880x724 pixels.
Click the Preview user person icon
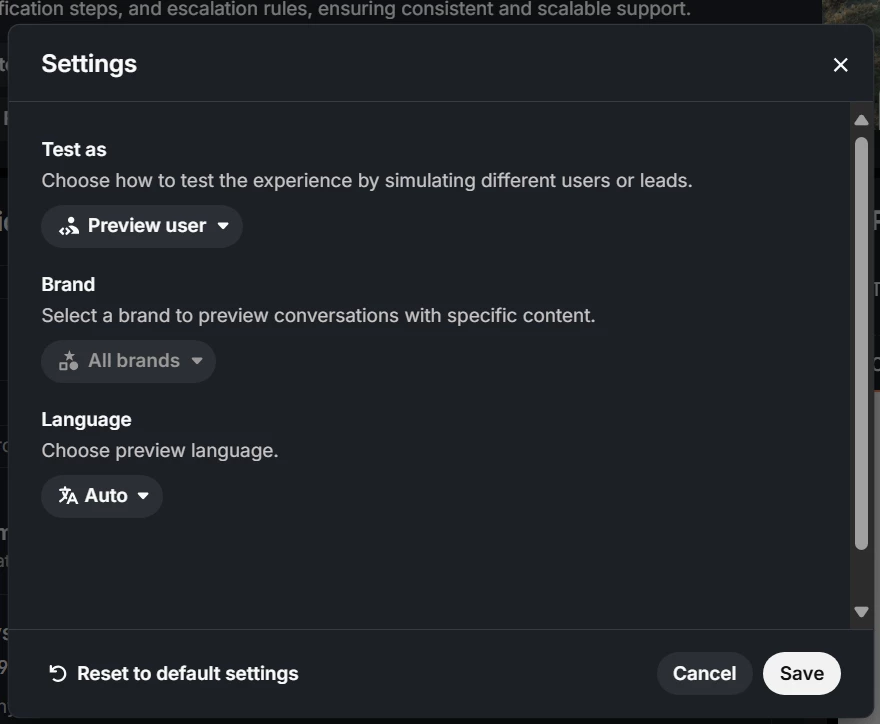tap(69, 226)
